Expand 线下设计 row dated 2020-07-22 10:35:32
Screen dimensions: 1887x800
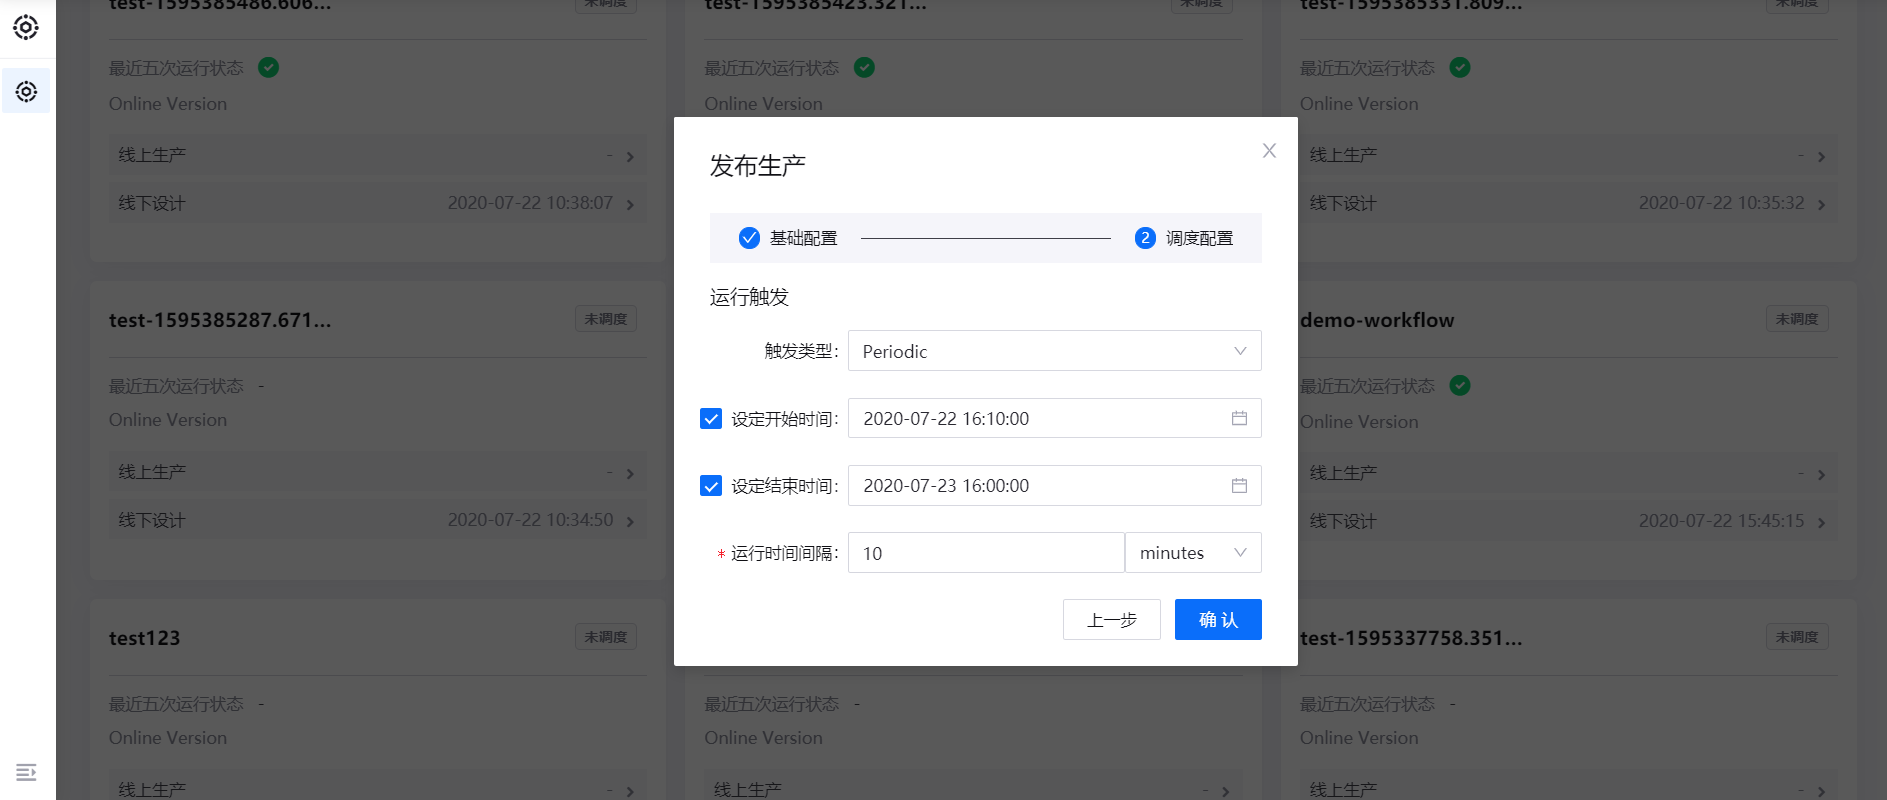(x=1568, y=203)
